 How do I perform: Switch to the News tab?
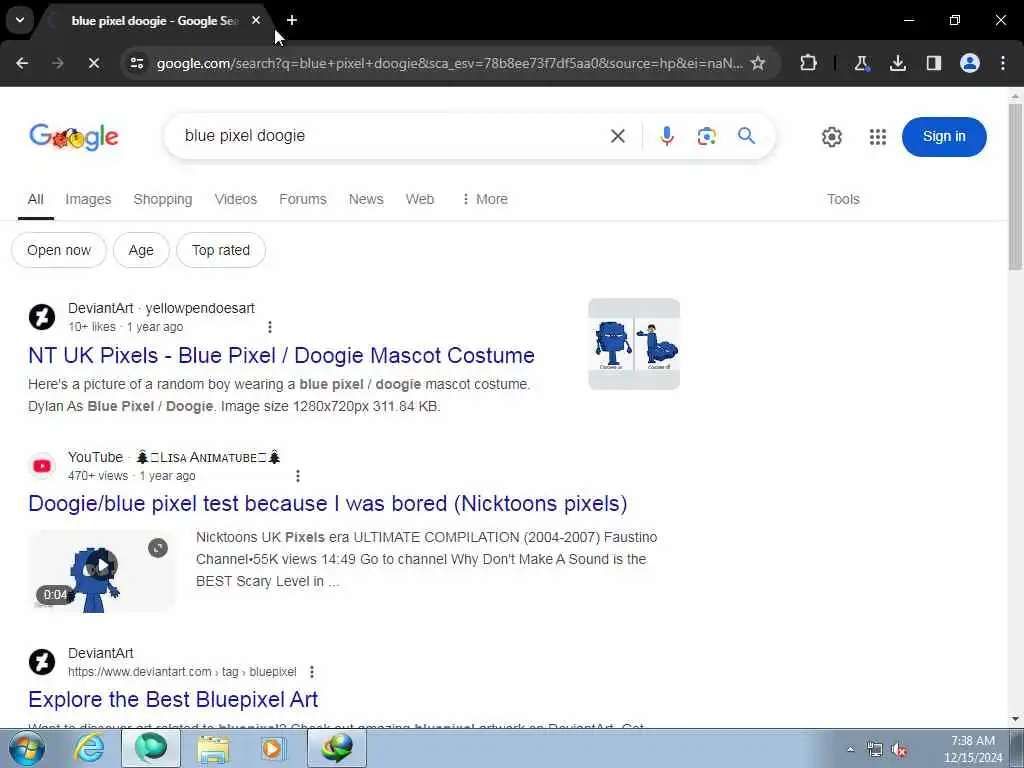(366, 199)
